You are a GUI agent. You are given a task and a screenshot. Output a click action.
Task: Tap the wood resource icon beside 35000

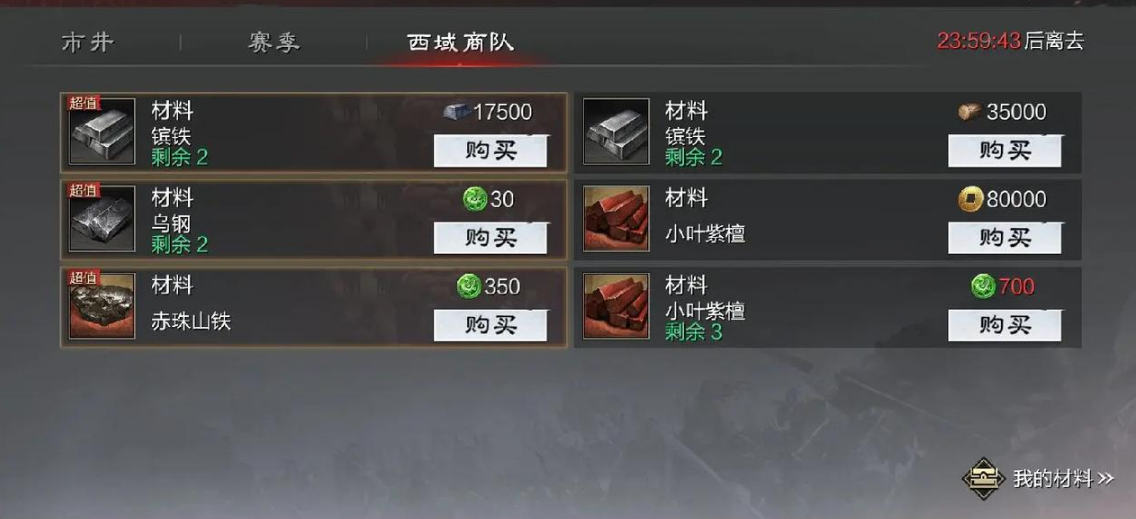(969, 112)
